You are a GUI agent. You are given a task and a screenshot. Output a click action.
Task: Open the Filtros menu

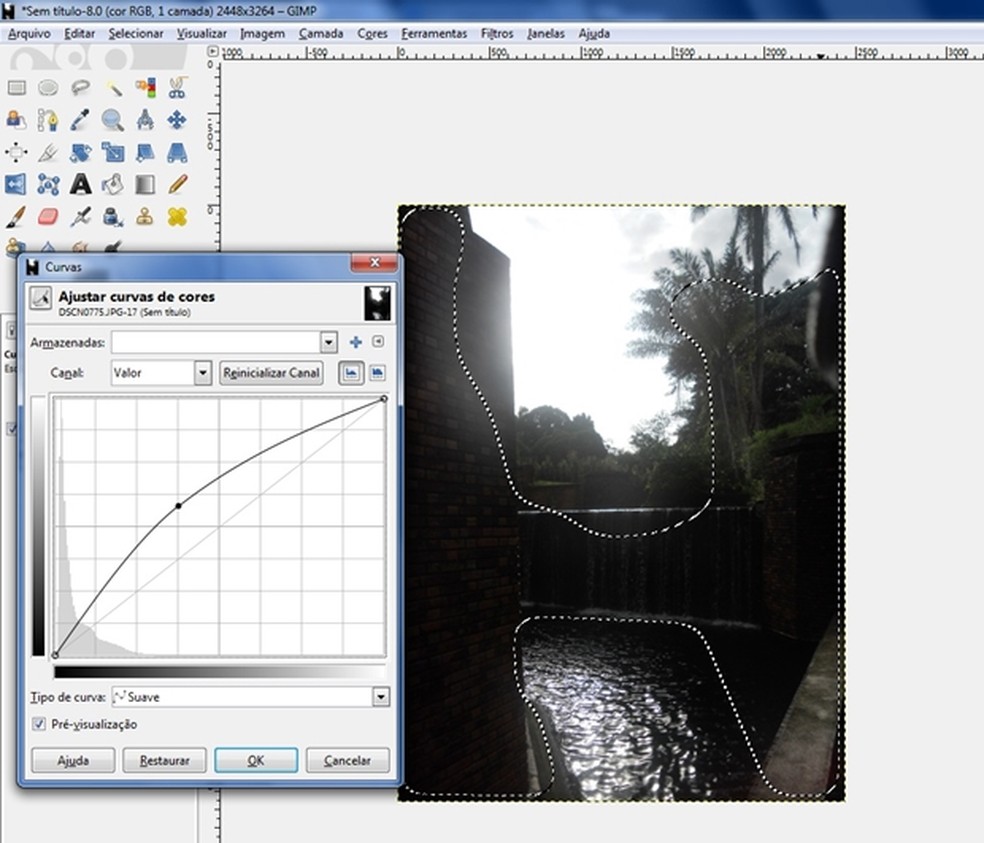pos(497,33)
